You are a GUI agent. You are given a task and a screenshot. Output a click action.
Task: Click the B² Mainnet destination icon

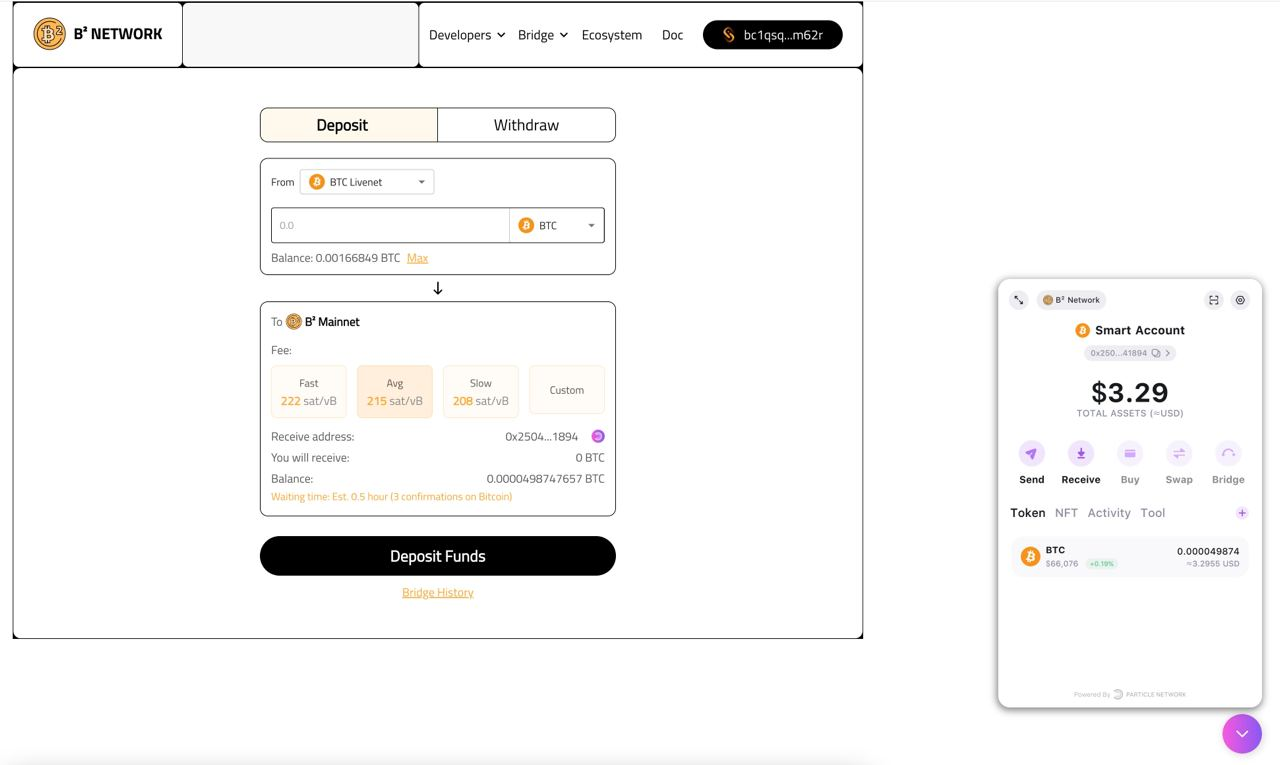294,322
